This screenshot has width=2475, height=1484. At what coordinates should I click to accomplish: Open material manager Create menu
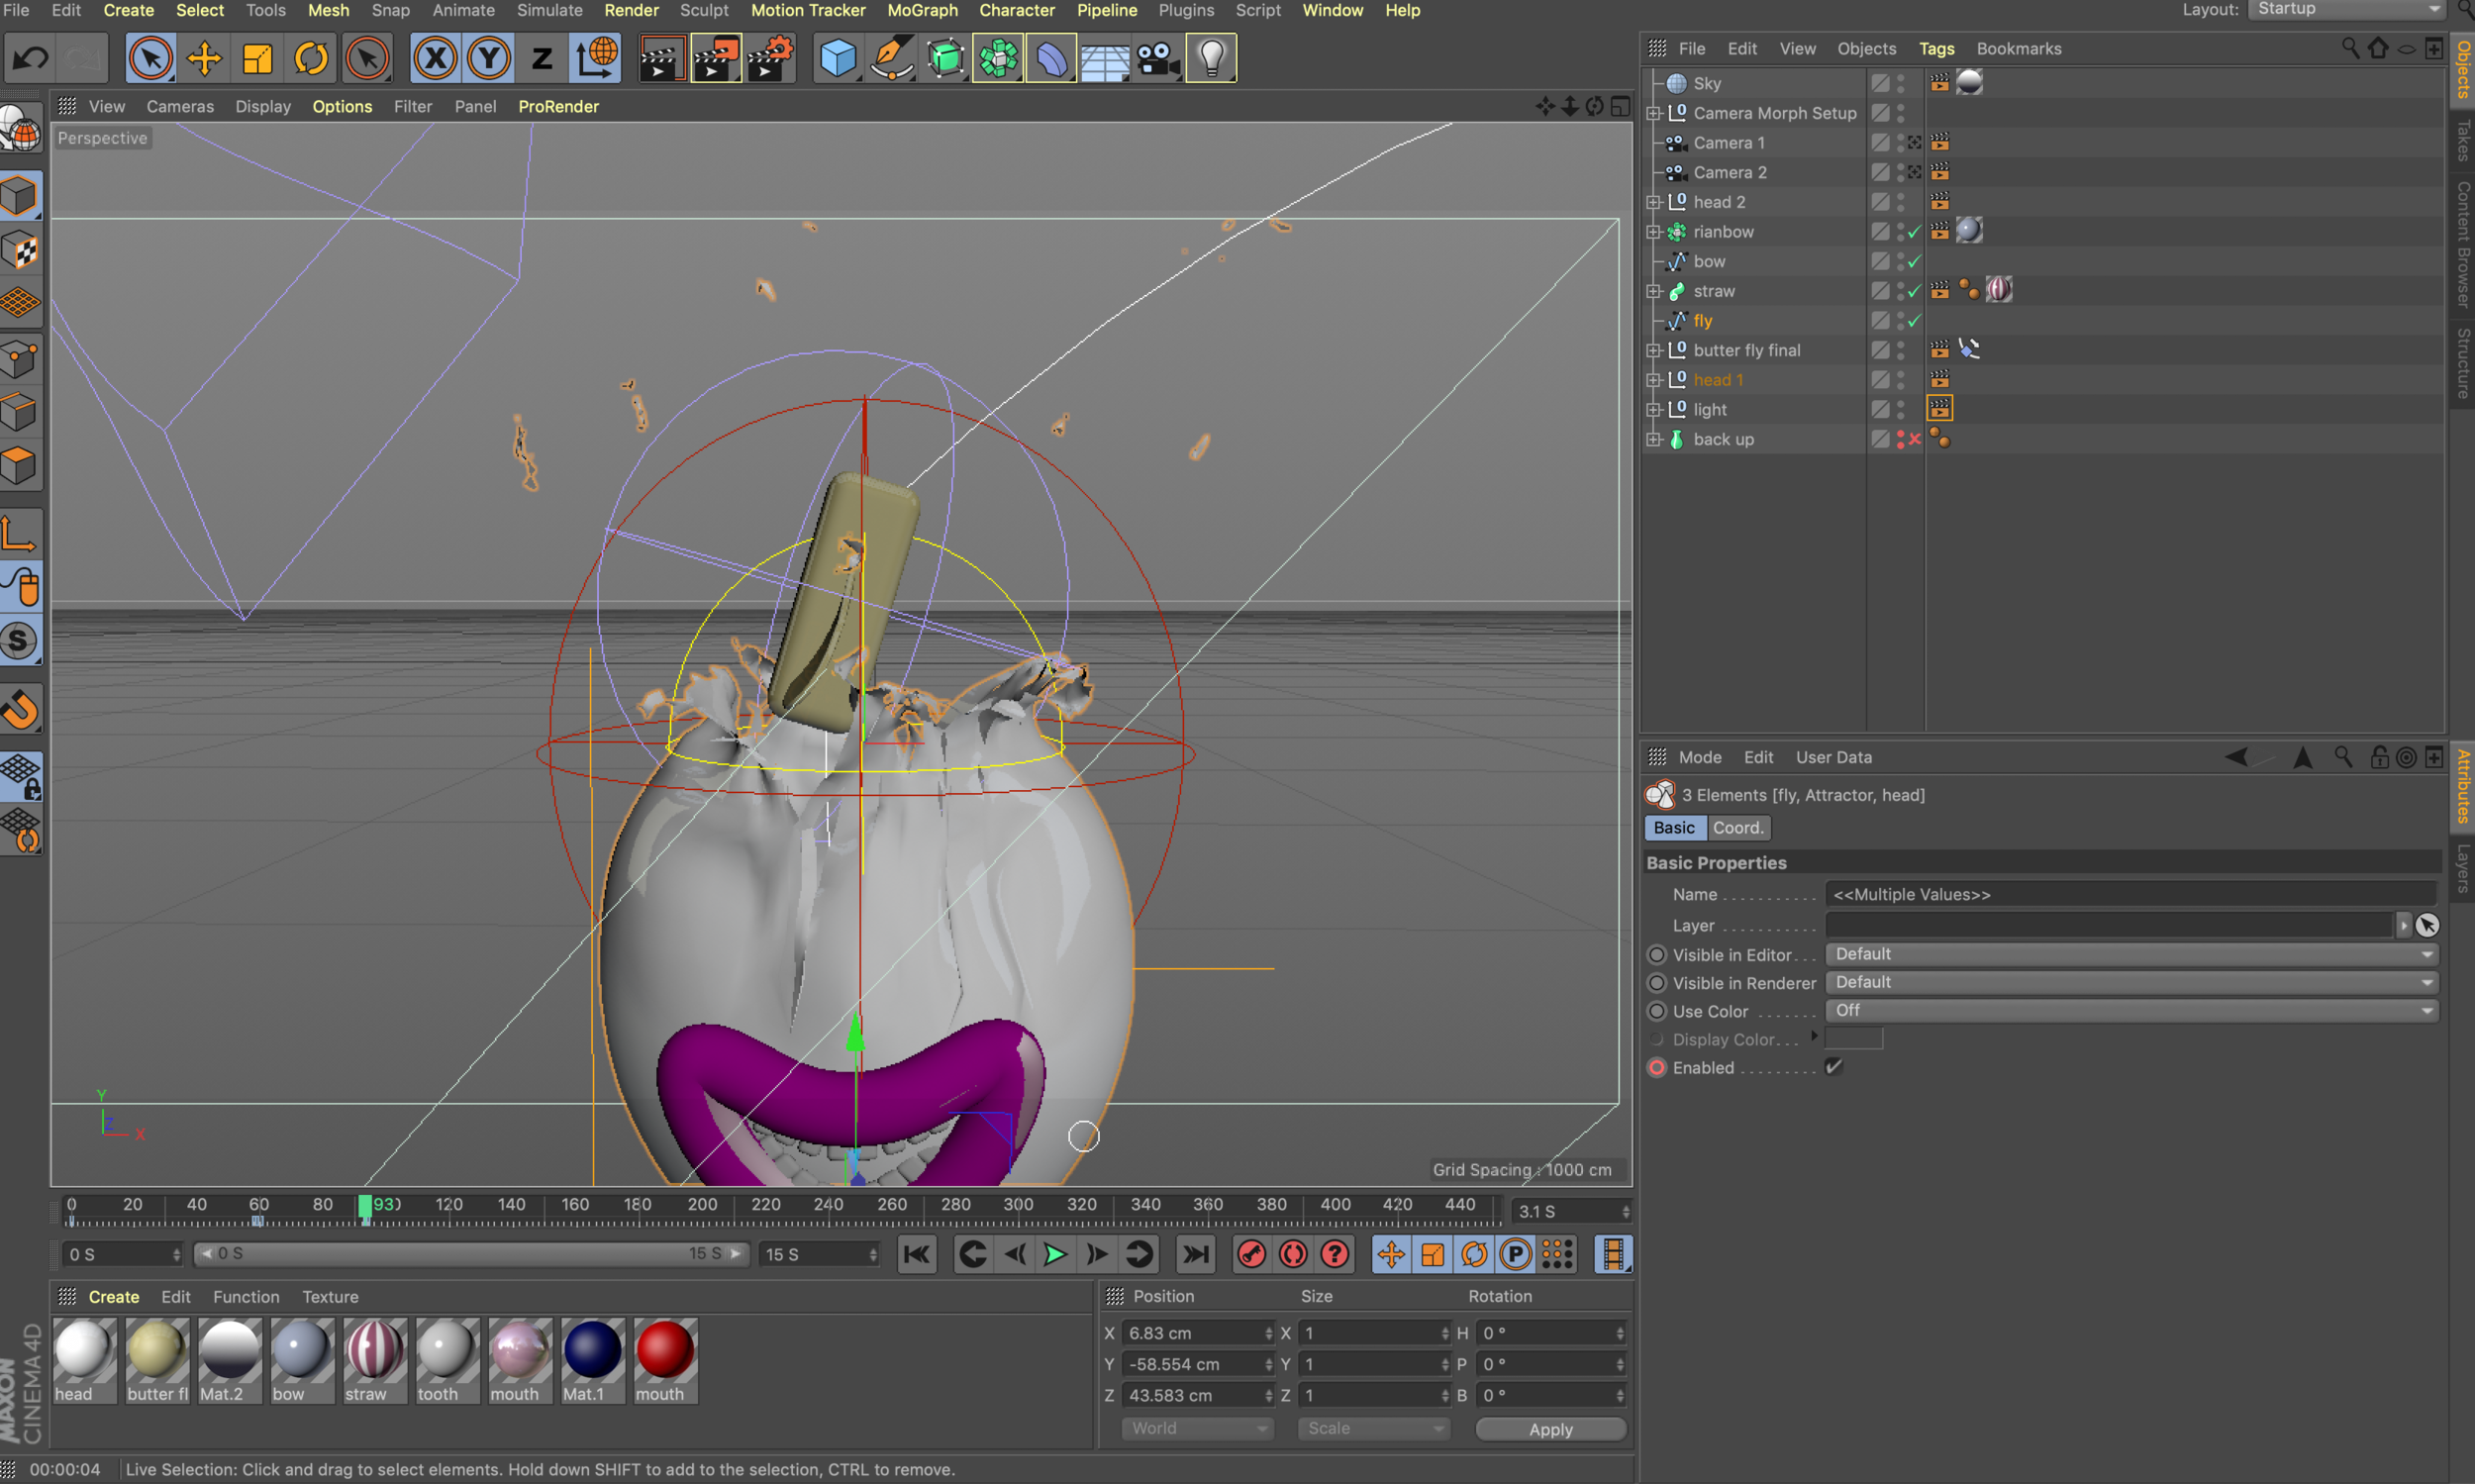click(x=114, y=1297)
